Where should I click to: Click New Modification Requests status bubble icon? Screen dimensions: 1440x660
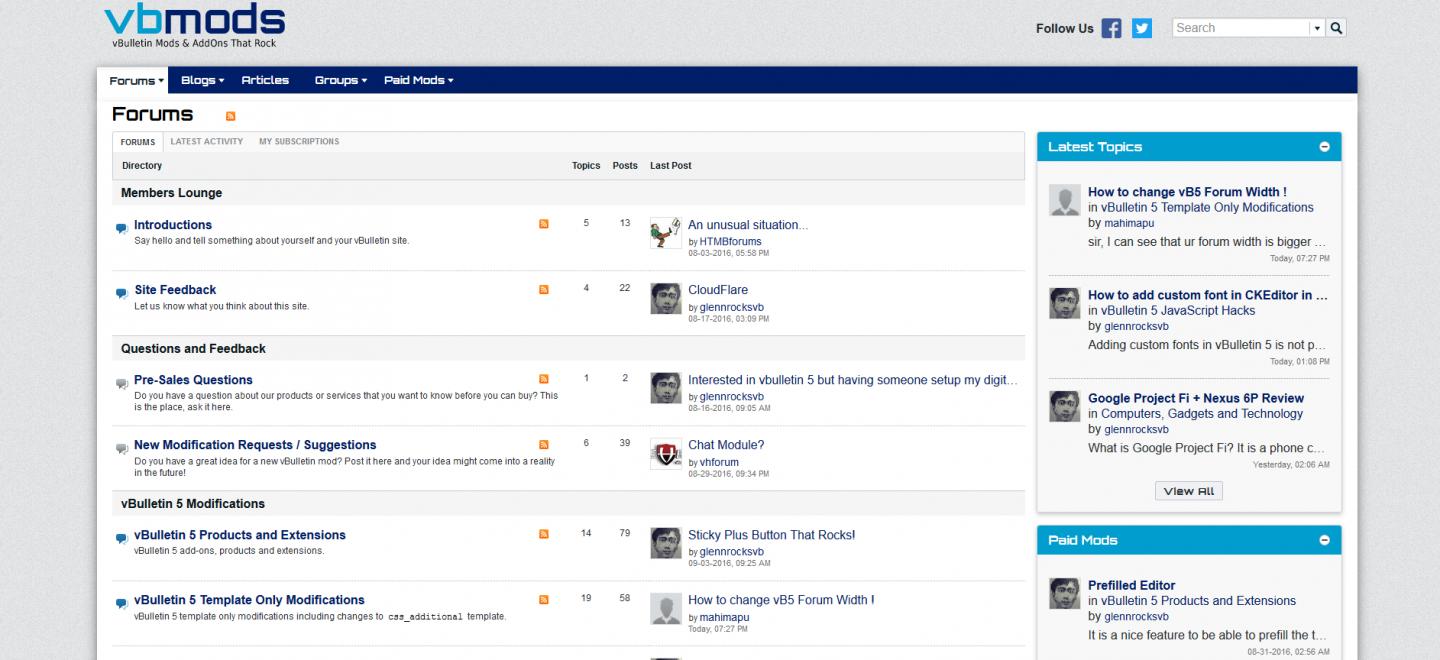point(122,448)
